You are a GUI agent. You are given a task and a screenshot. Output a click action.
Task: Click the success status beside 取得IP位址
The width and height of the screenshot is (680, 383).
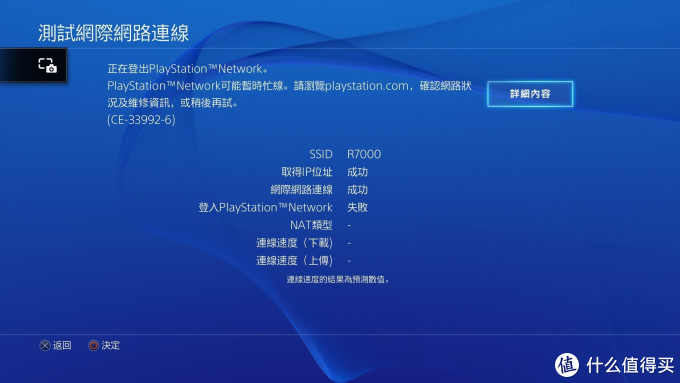pyautogui.click(x=357, y=172)
